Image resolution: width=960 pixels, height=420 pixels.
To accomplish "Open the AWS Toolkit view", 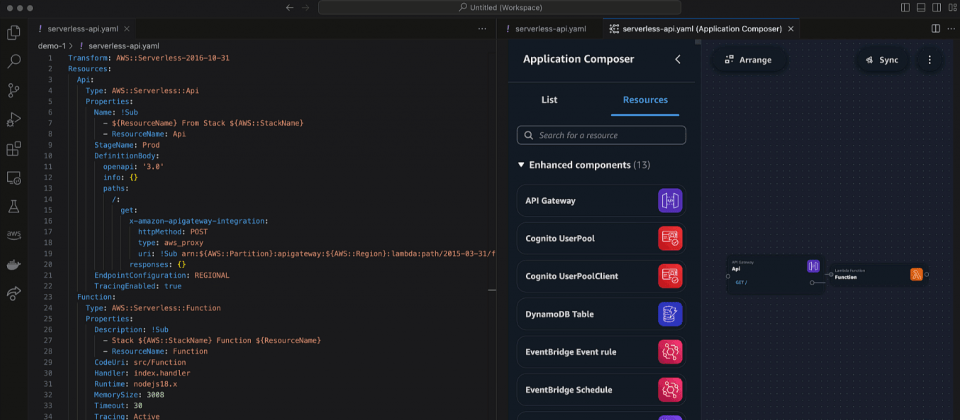I will tap(13, 235).
